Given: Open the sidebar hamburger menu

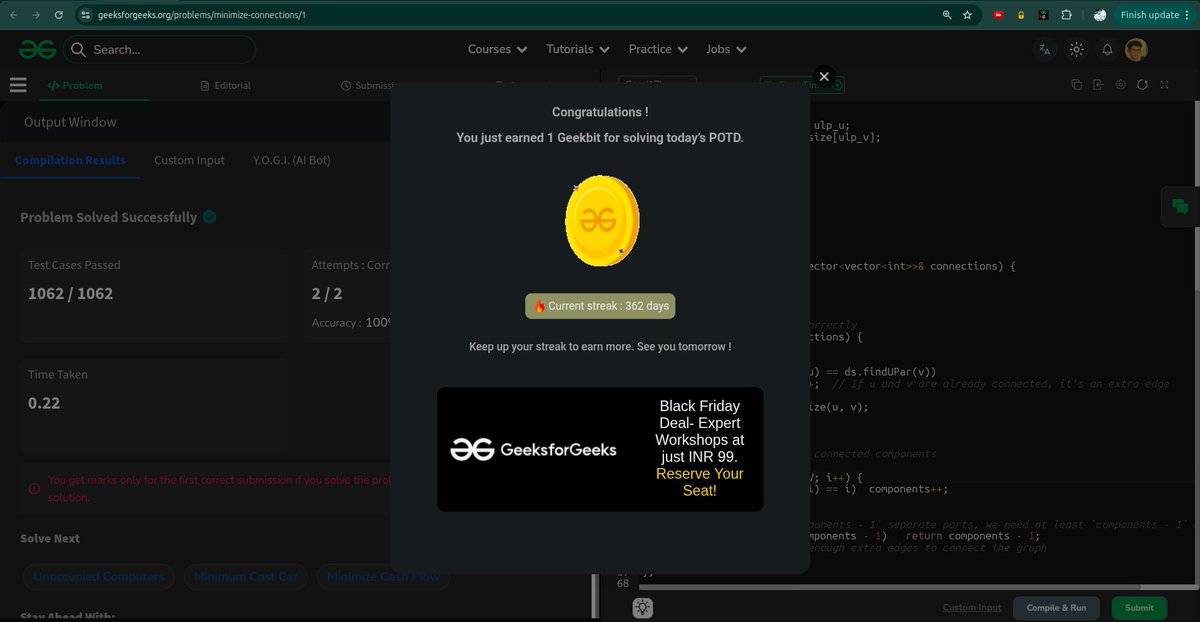Looking at the screenshot, I should 18,85.
